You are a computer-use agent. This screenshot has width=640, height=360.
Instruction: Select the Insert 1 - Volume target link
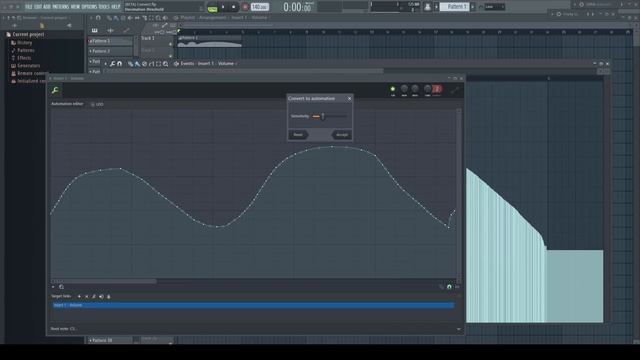253,305
